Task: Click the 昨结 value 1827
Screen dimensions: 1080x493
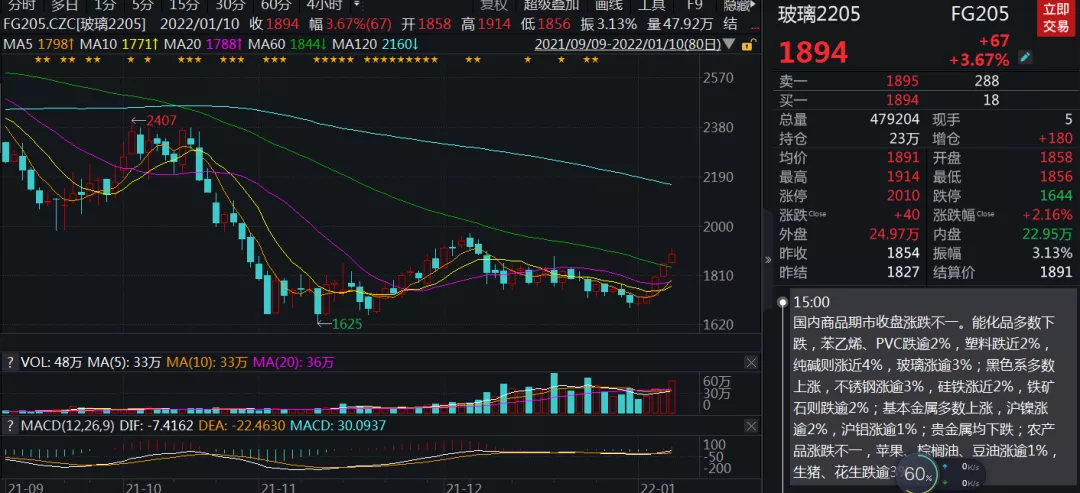Action: [x=902, y=273]
